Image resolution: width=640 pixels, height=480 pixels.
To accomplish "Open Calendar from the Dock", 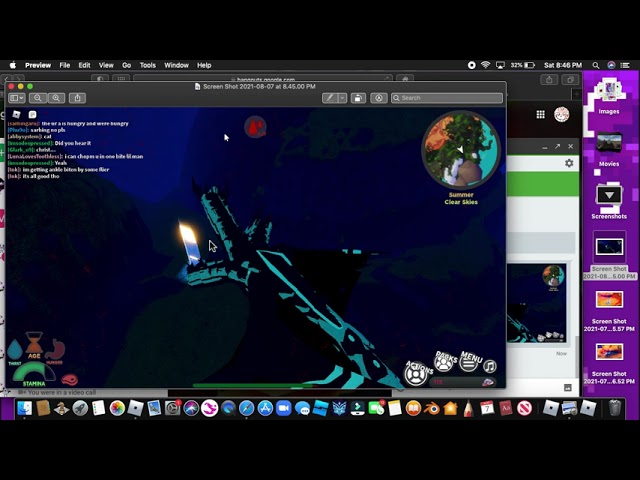I will point(487,408).
